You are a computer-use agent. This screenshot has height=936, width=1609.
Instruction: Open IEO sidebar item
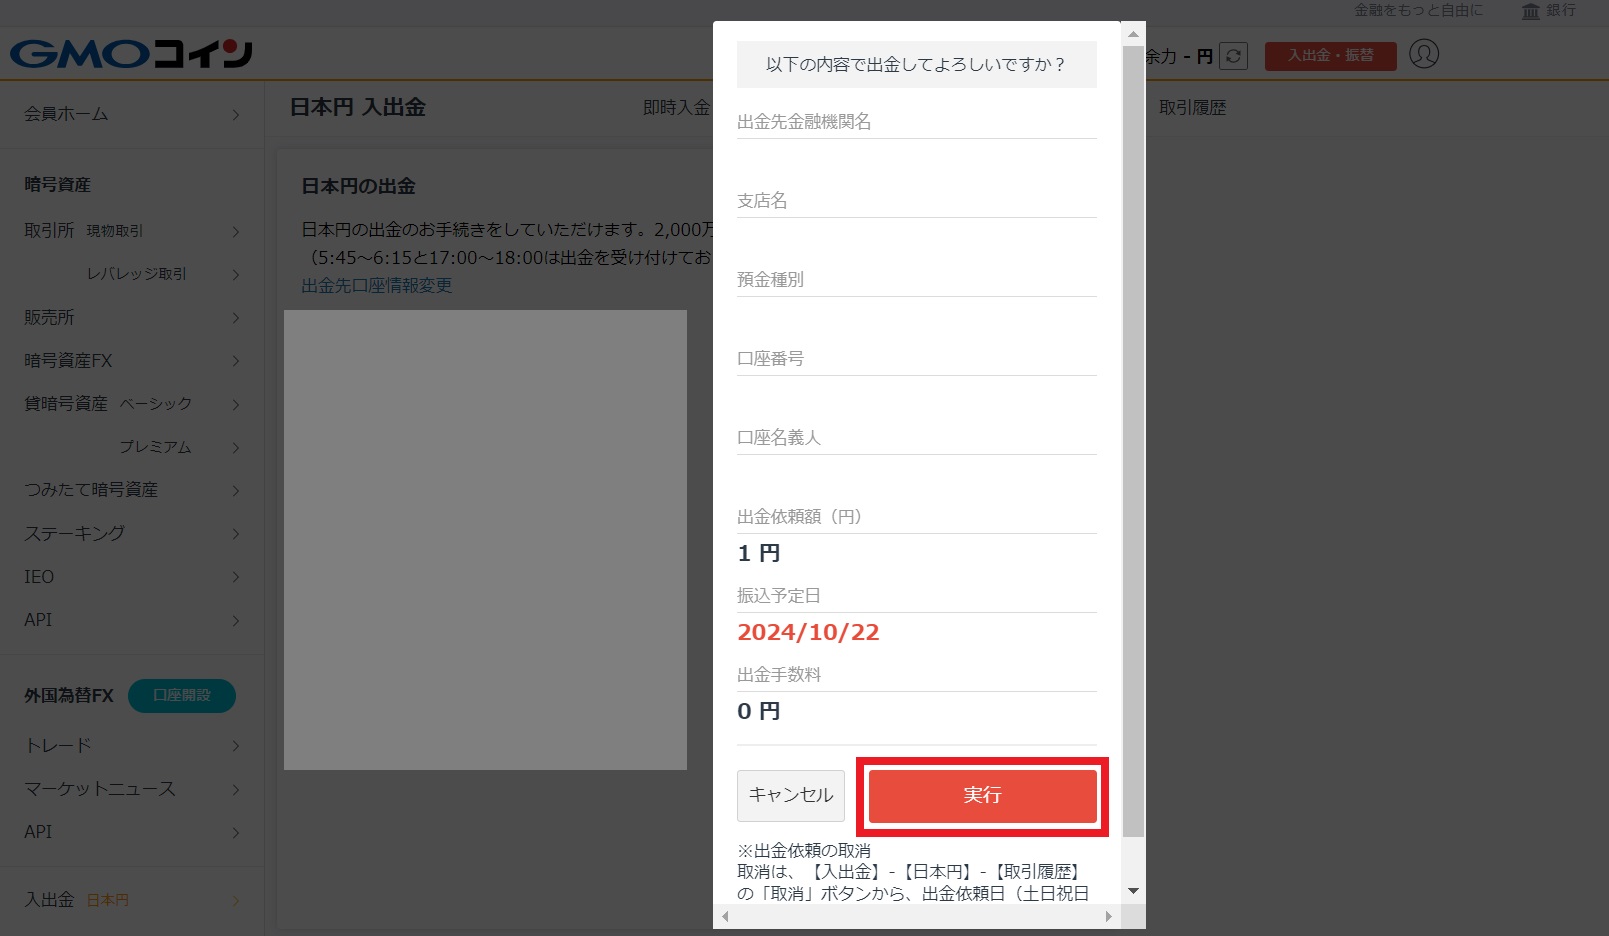pos(132,577)
